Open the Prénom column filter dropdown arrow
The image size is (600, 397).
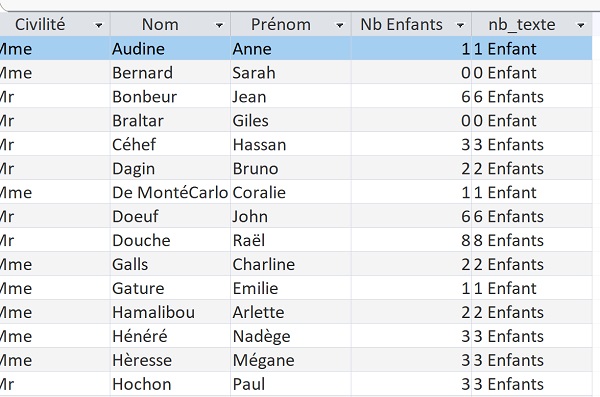click(x=339, y=25)
